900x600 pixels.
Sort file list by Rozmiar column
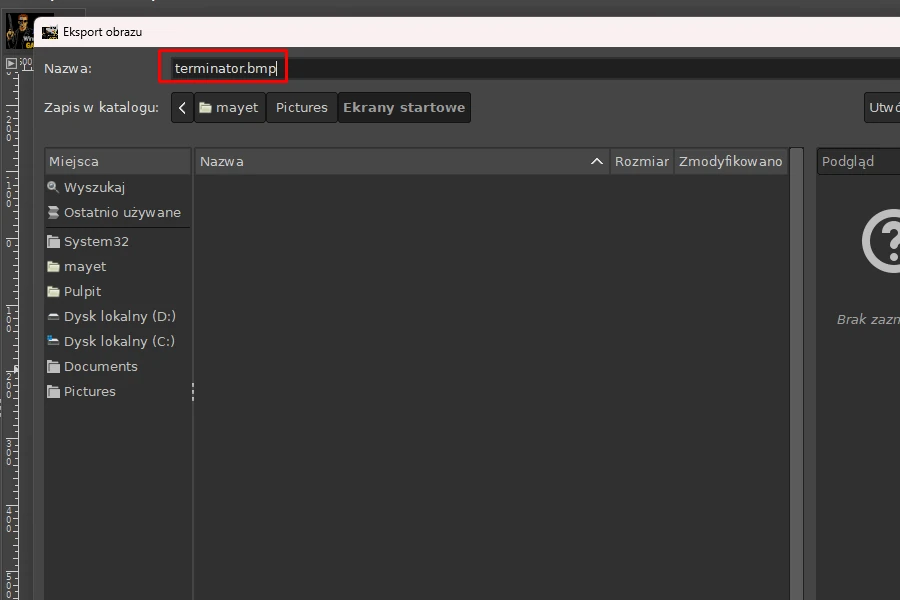click(x=642, y=161)
